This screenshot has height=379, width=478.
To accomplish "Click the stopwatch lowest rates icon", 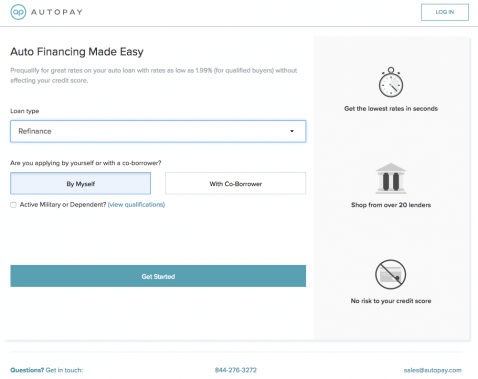I will [x=391, y=82].
